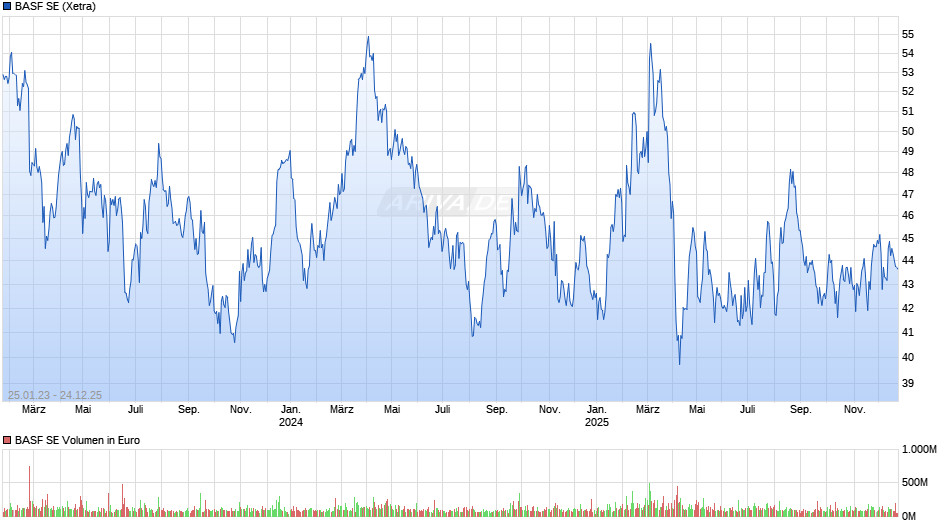The width and height of the screenshot is (940, 526).
Task: Click the price axis label 55
Action: click(x=908, y=34)
